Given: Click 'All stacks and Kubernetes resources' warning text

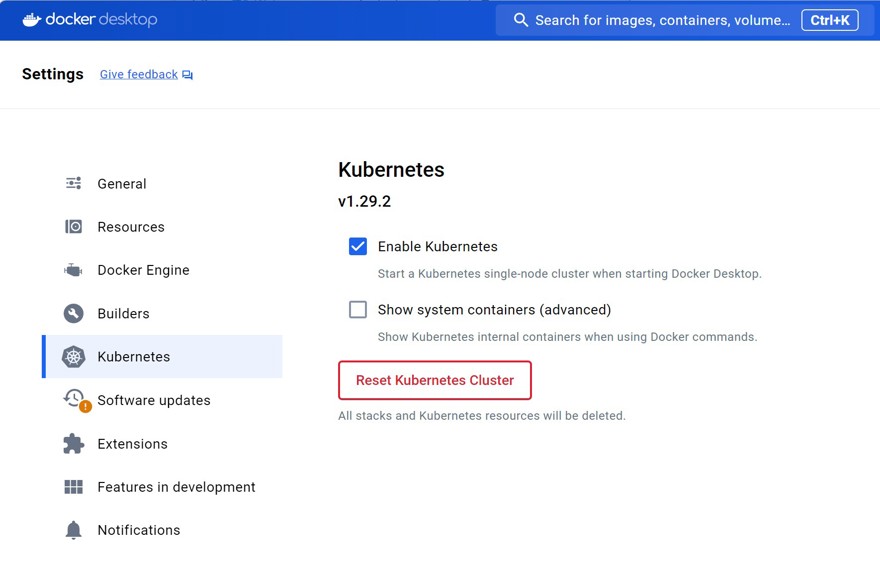Looking at the screenshot, I should point(482,416).
